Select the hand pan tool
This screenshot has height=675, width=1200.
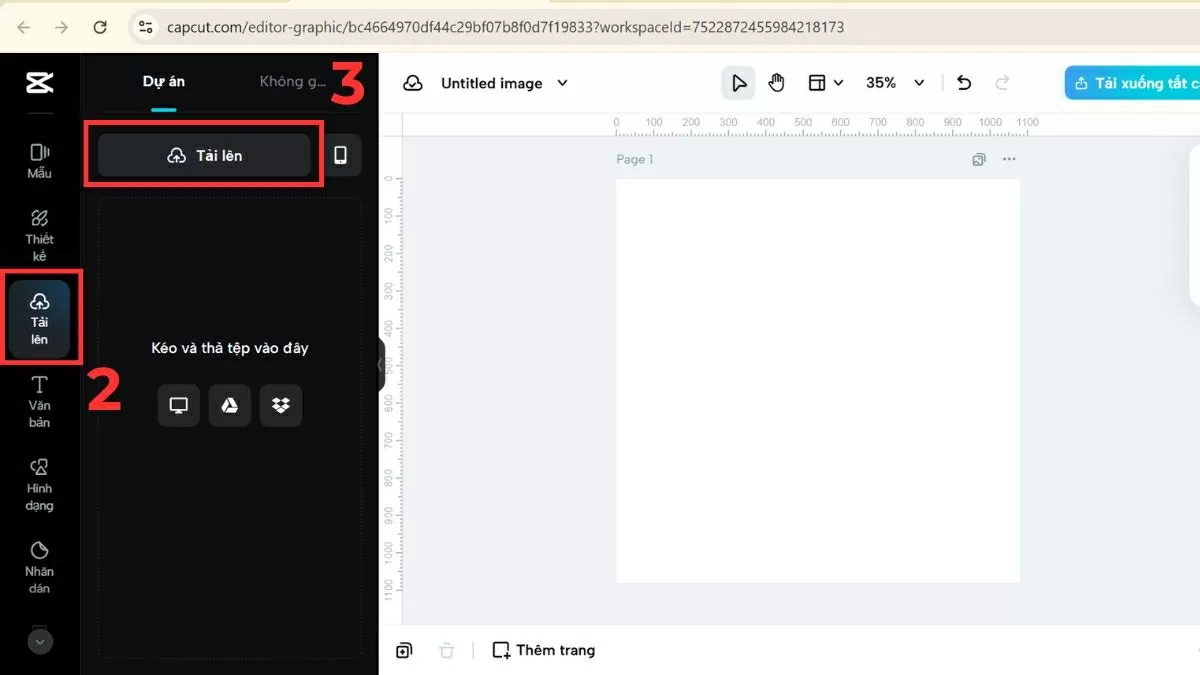777,83
